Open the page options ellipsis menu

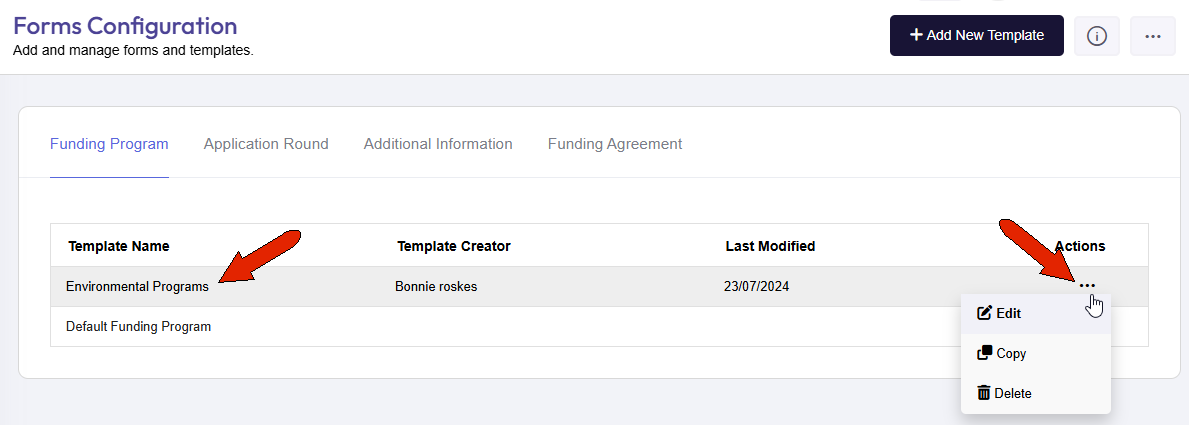tap(1153, 36)
